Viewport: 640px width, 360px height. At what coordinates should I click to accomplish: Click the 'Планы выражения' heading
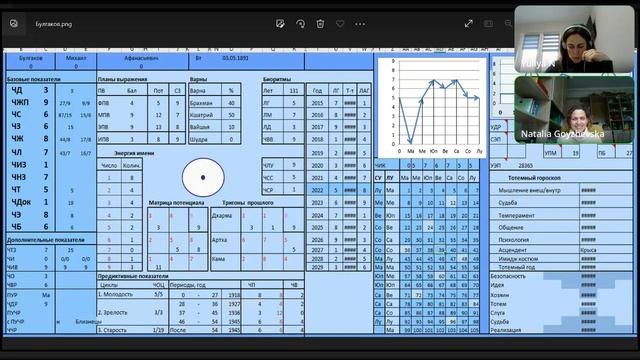[x=122, y=79]
